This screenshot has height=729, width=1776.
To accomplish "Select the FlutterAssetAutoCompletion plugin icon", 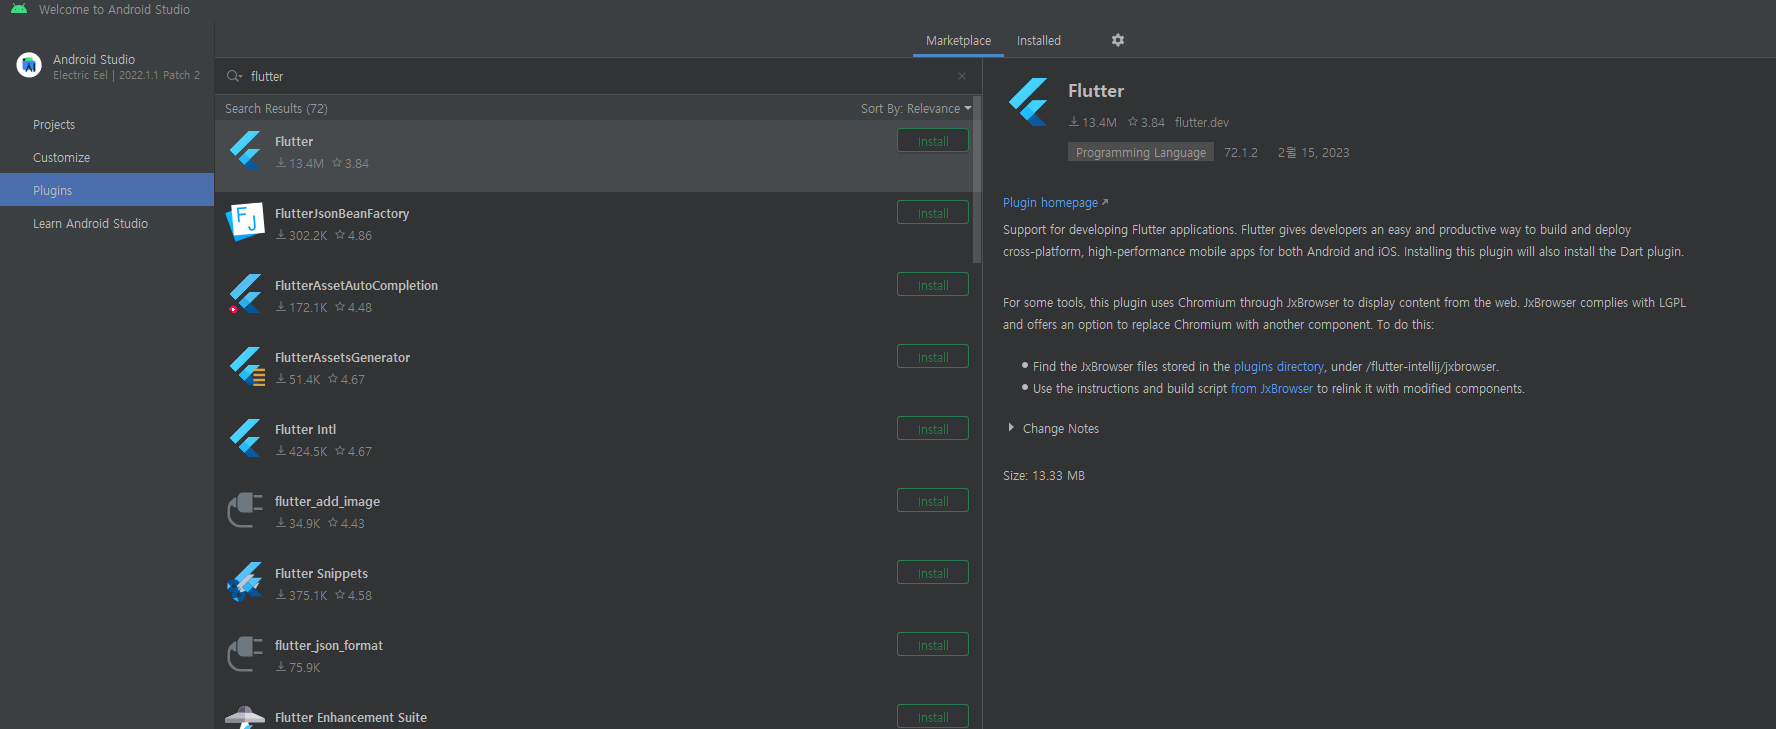I will click(x=245, y=294).
